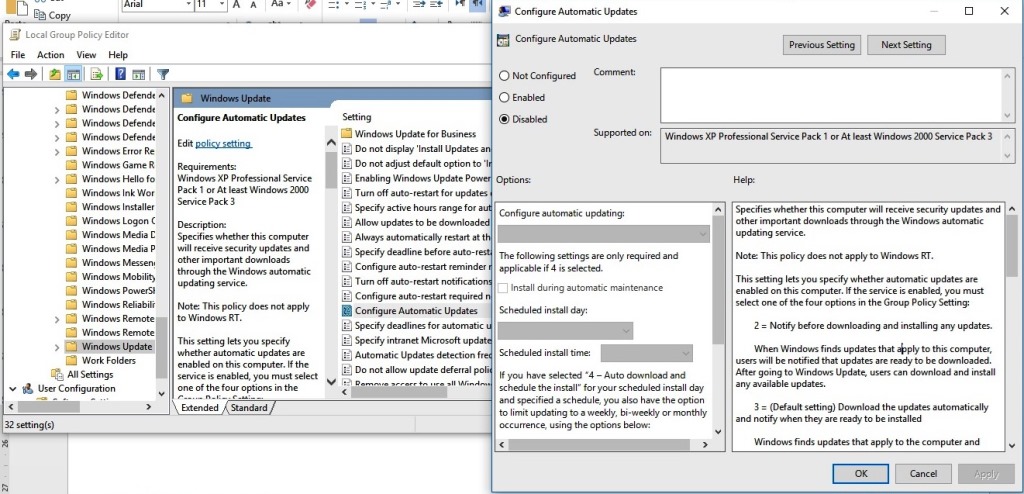Open the font size 11 dropdown in Word

pos(222,5)
